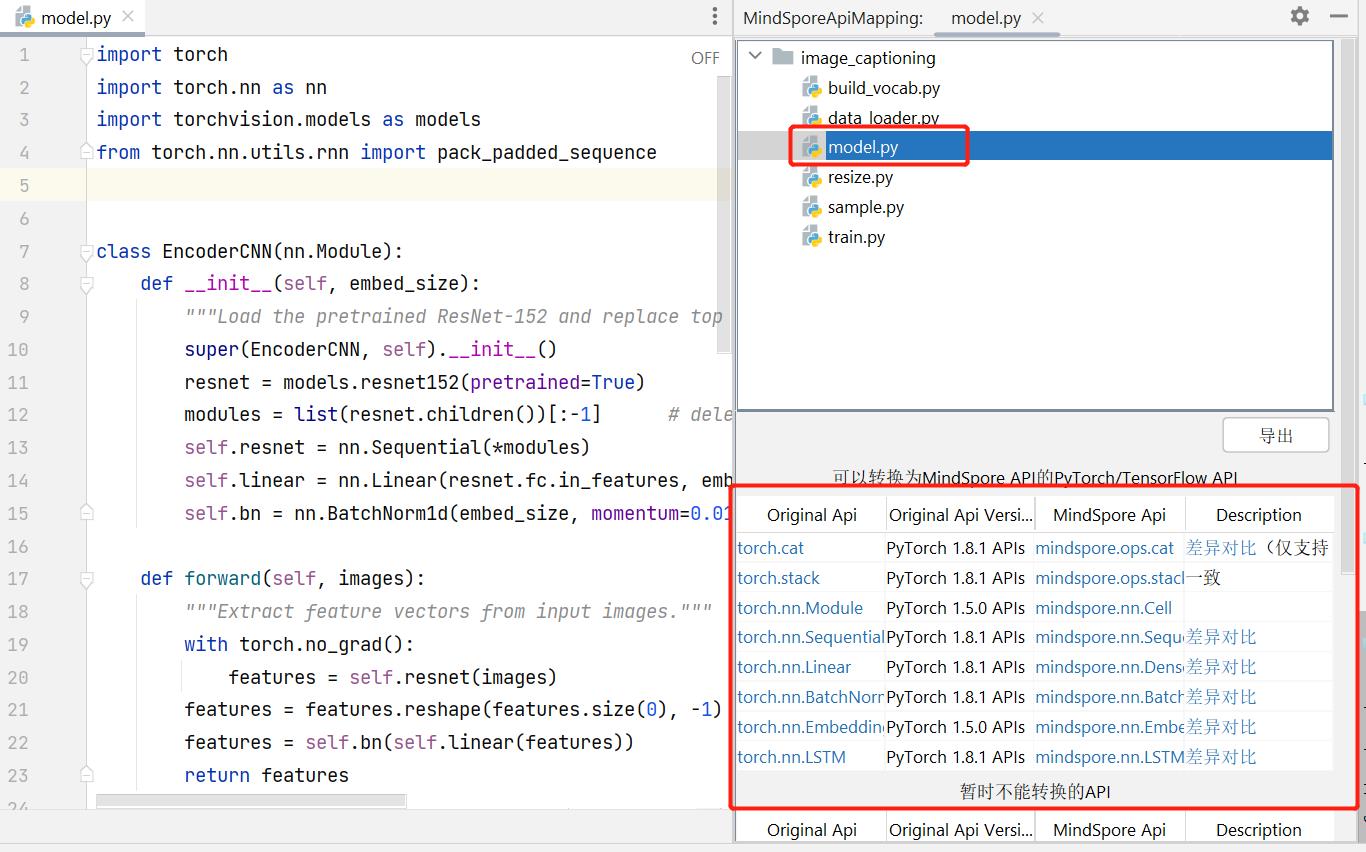Close the model.py editor tab
This screenshot has width=1366, height=852.
[127, 17]
